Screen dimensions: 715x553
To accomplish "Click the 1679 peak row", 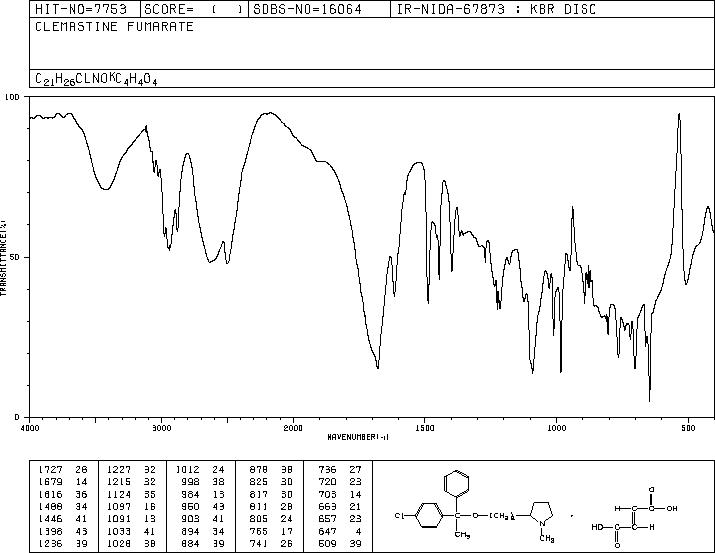I will pos(63,481).
